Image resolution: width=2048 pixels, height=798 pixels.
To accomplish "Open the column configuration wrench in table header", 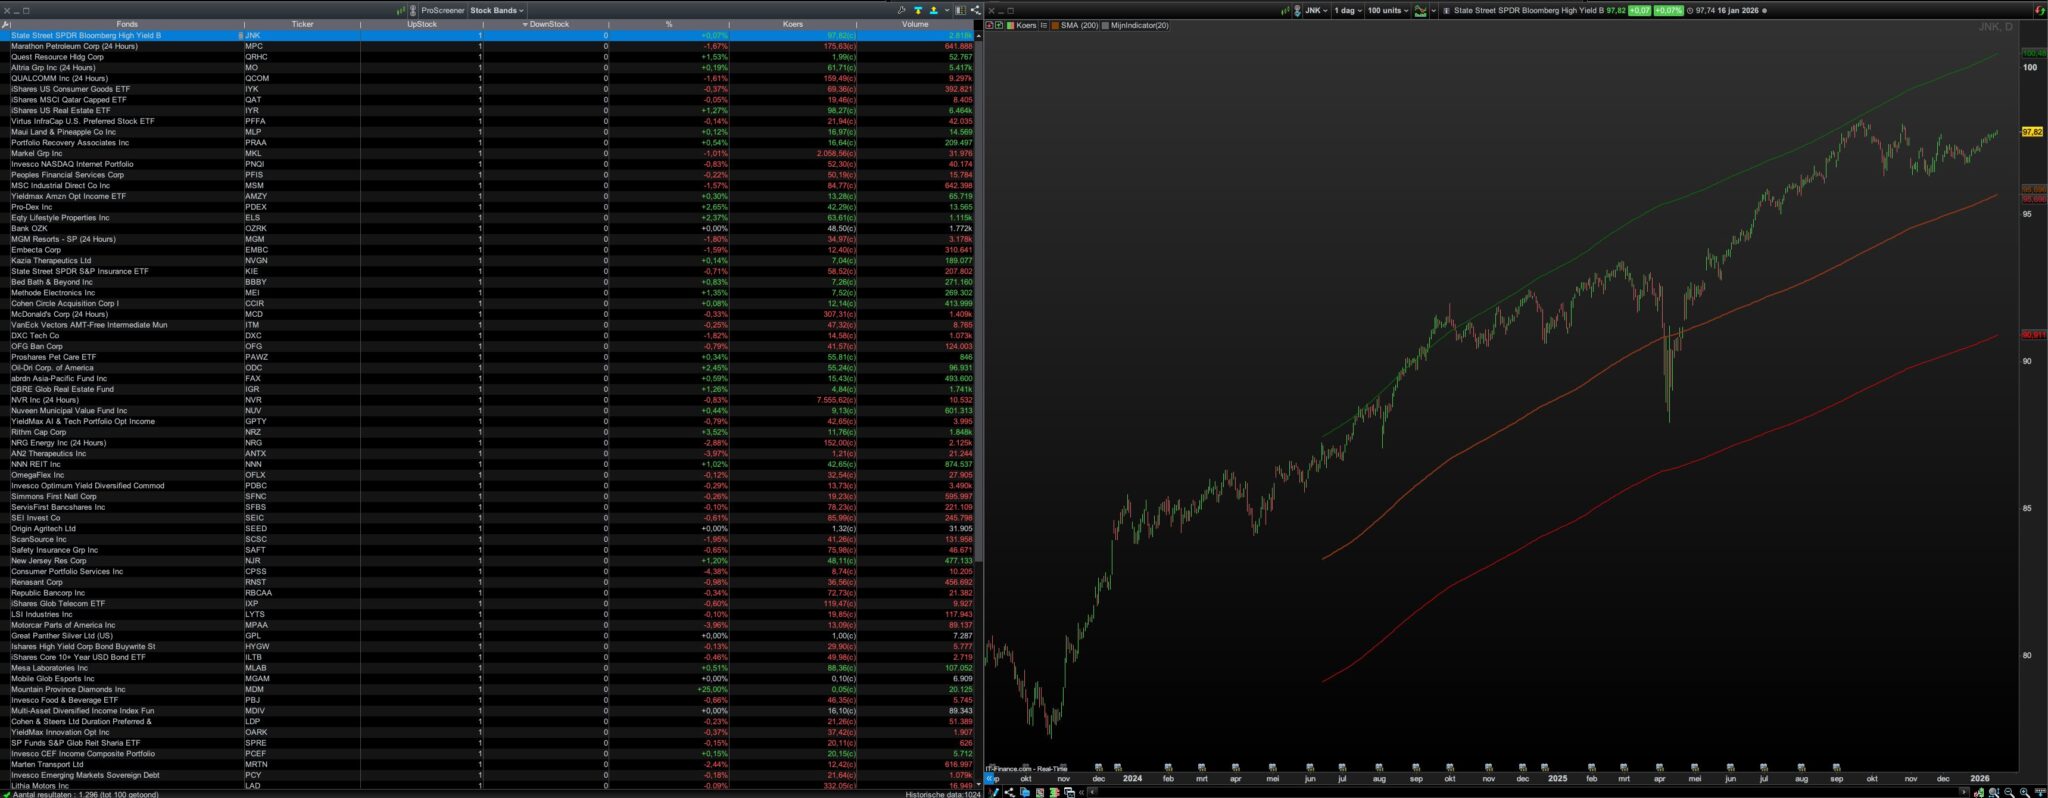I will coord(6,24).
